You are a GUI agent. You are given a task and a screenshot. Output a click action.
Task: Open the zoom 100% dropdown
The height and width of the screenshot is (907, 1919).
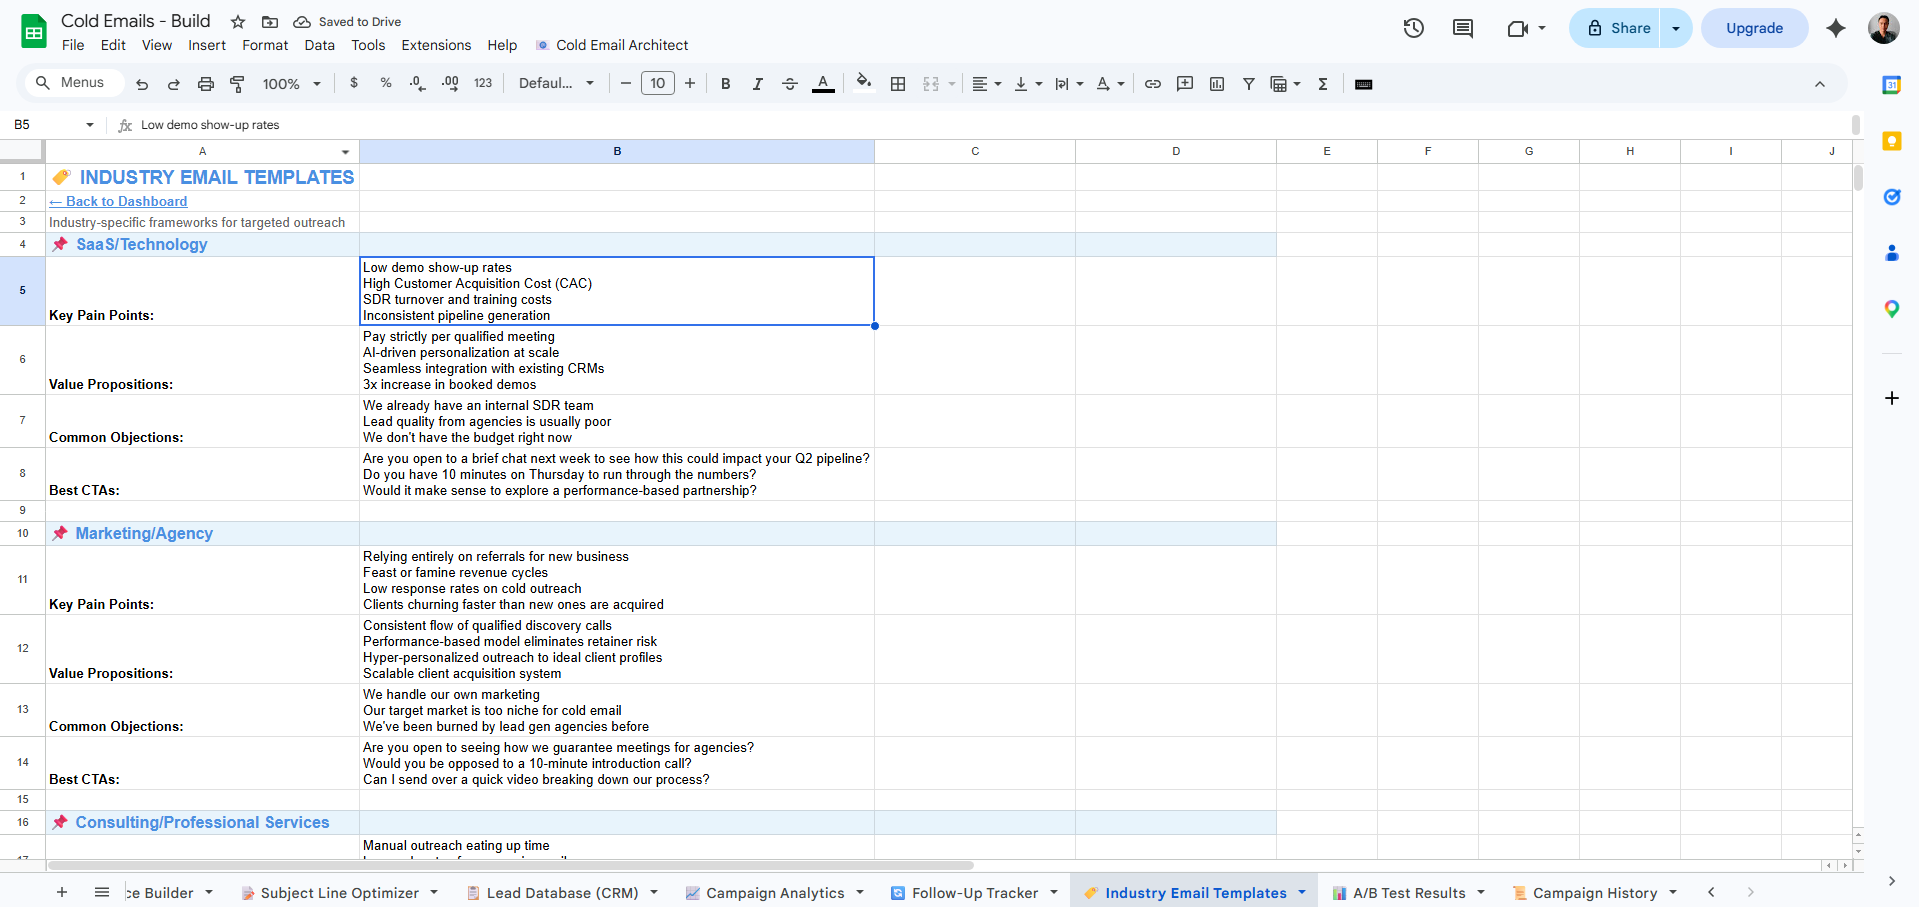coord(292,84)
